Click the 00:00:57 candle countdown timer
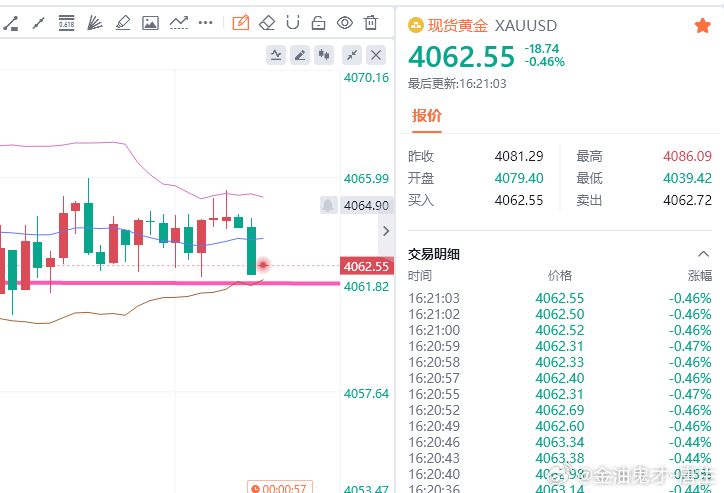This screenshot has height=493, width=724. click(280, 487)
